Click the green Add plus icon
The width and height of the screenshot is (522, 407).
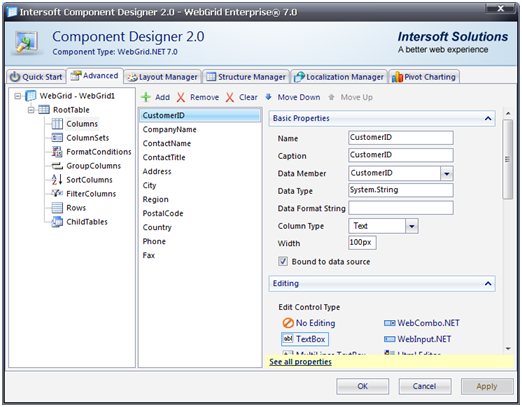[x=146, y=97]
